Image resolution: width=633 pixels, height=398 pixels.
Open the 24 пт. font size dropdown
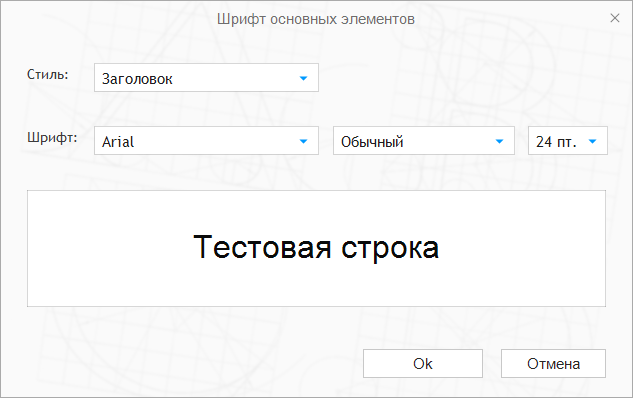tap(568, 140)
